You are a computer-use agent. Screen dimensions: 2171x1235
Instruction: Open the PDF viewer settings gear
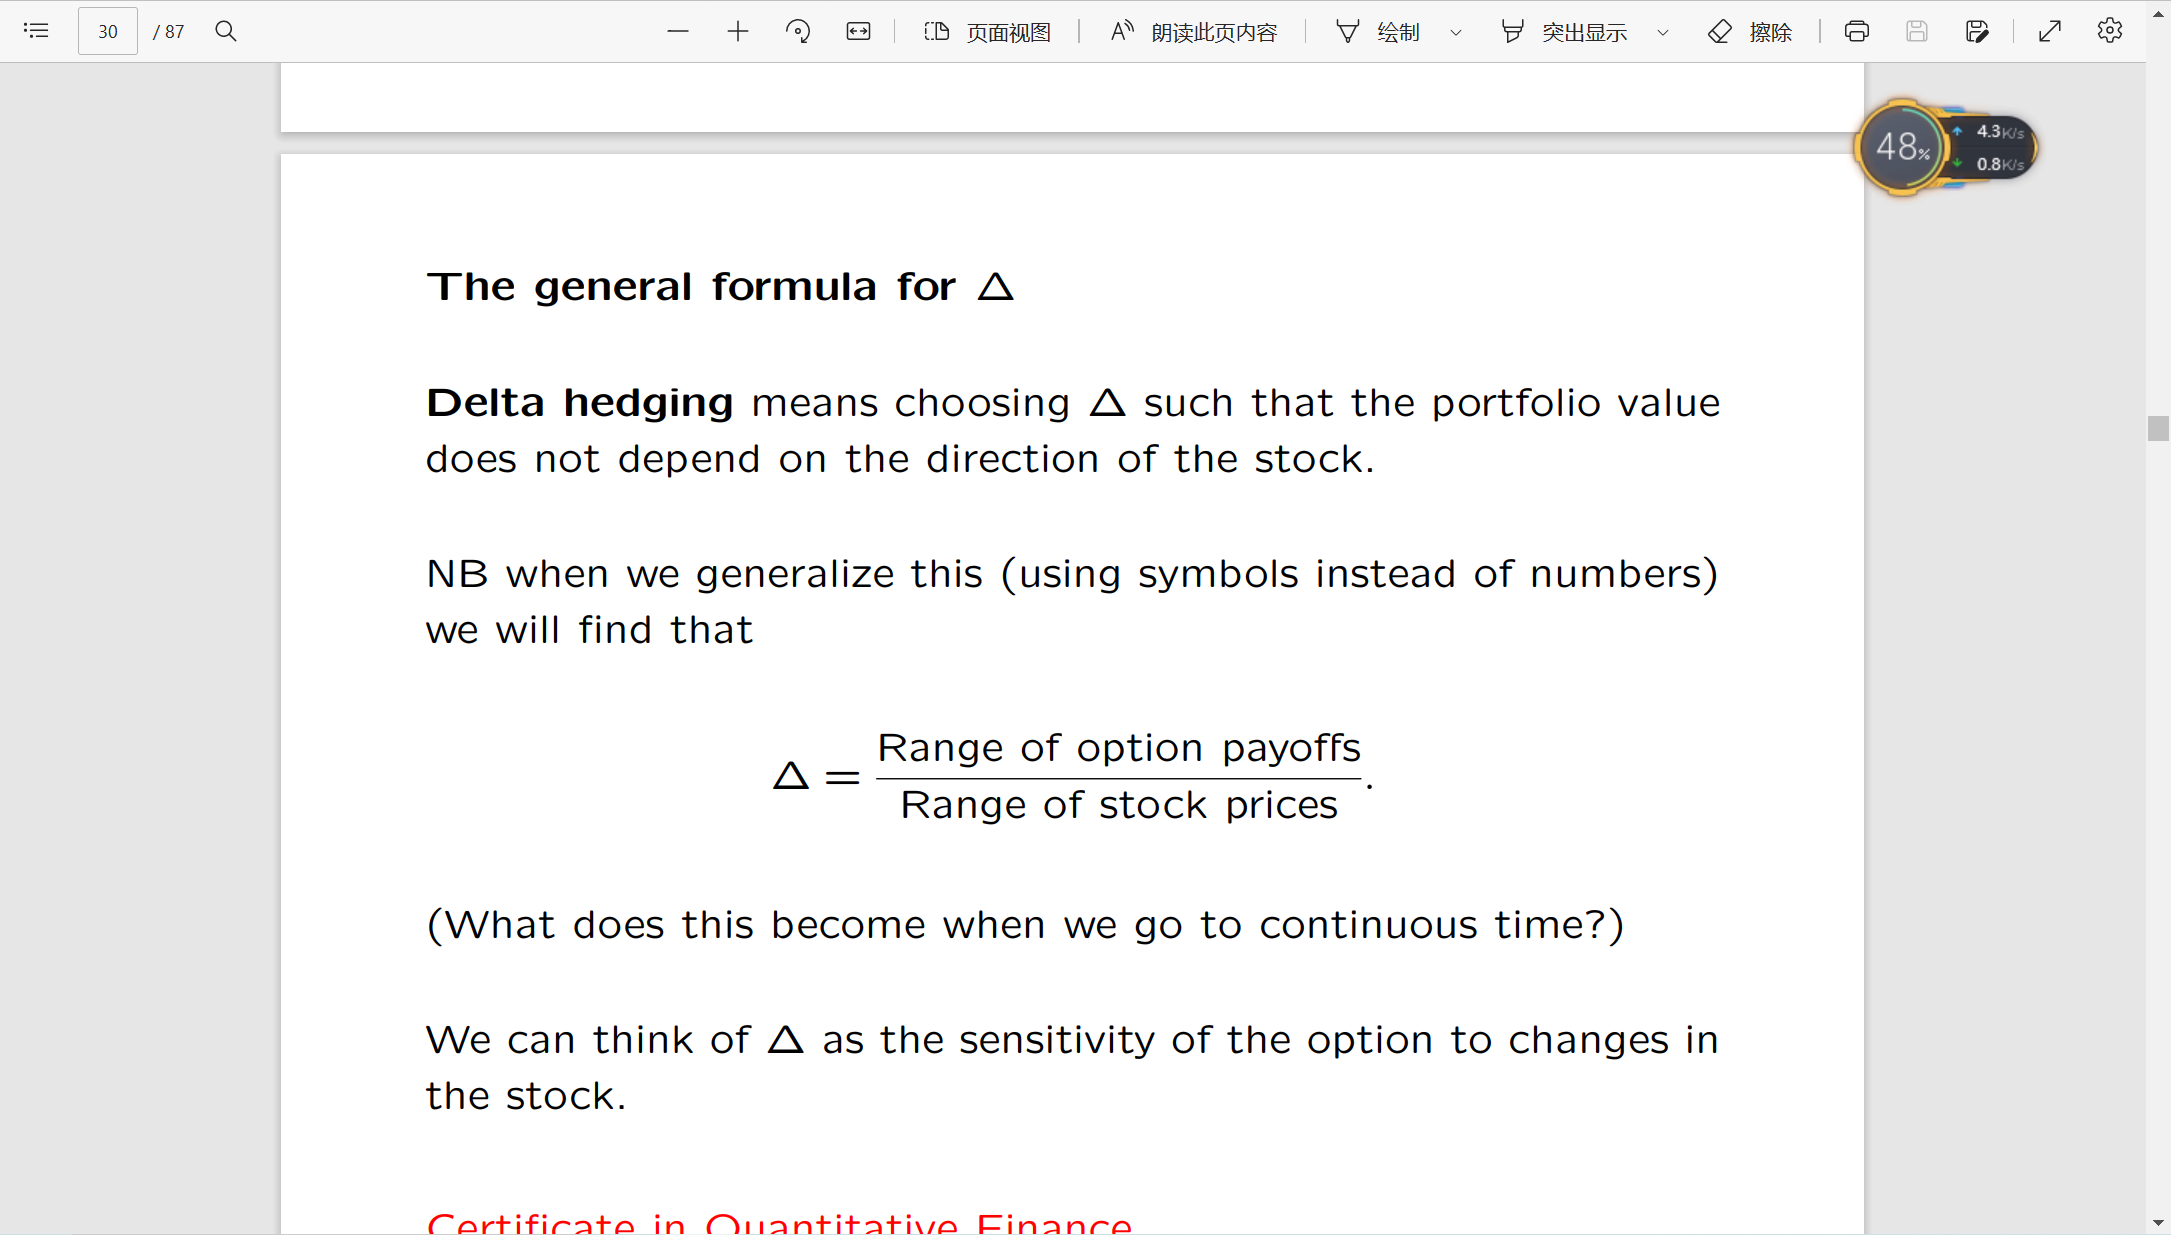tap(2110, 31)
